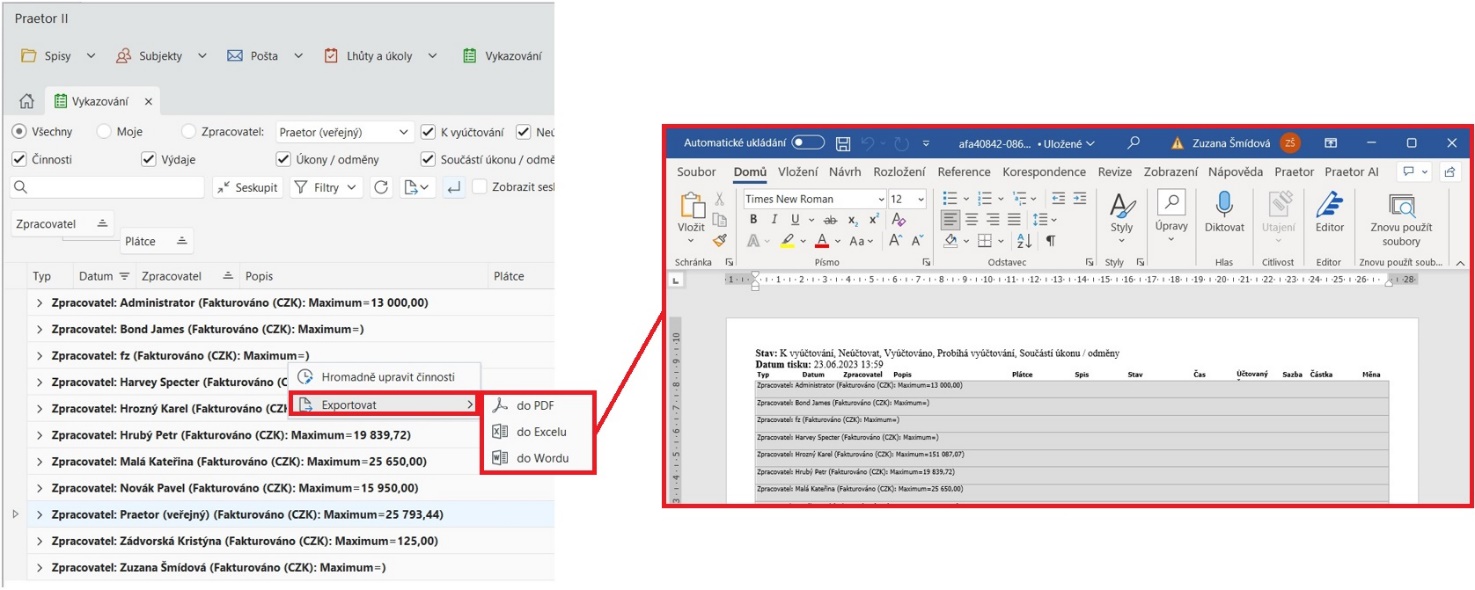Click the Seskupit button
Viewport: 1475px width, 590px height.
[x=248, y=187]
